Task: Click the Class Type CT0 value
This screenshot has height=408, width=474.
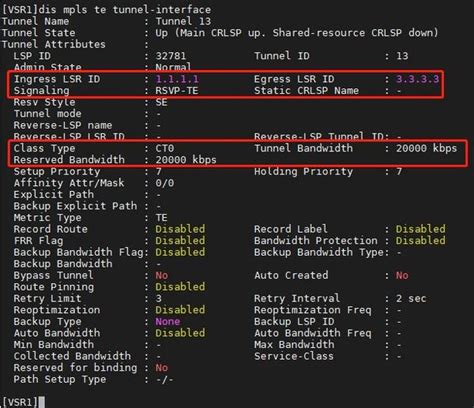Action: coord(165,148)
